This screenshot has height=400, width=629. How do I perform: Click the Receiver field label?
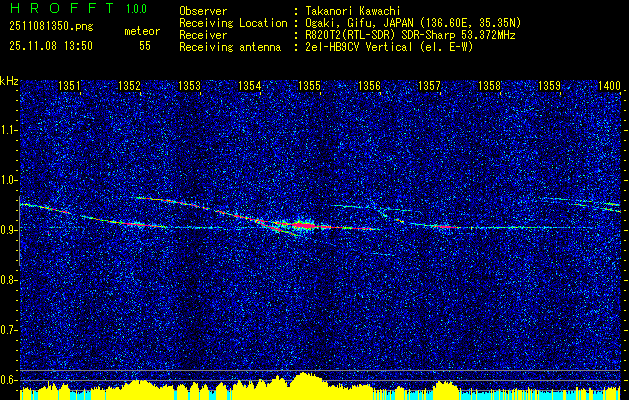pos(203,35)
